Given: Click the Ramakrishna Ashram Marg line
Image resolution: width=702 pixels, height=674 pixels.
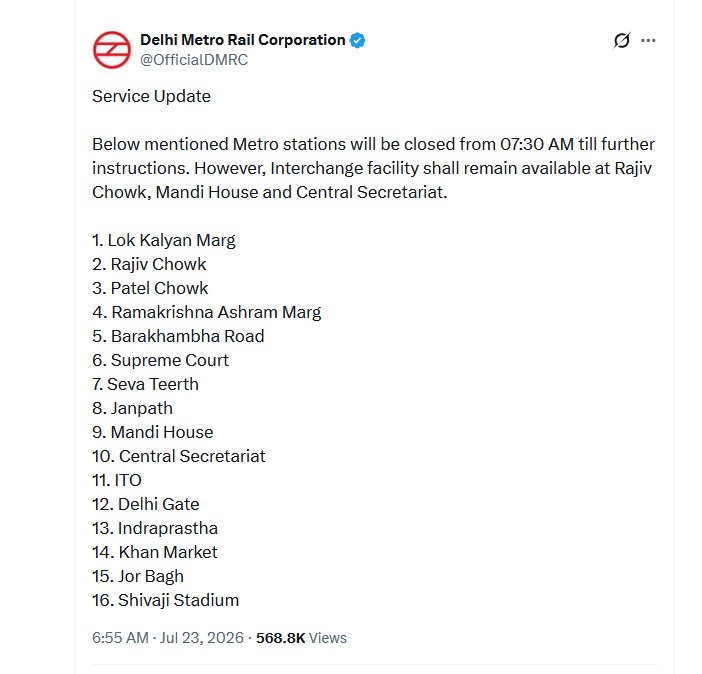Looking at the screenshot, I should 206,312.
